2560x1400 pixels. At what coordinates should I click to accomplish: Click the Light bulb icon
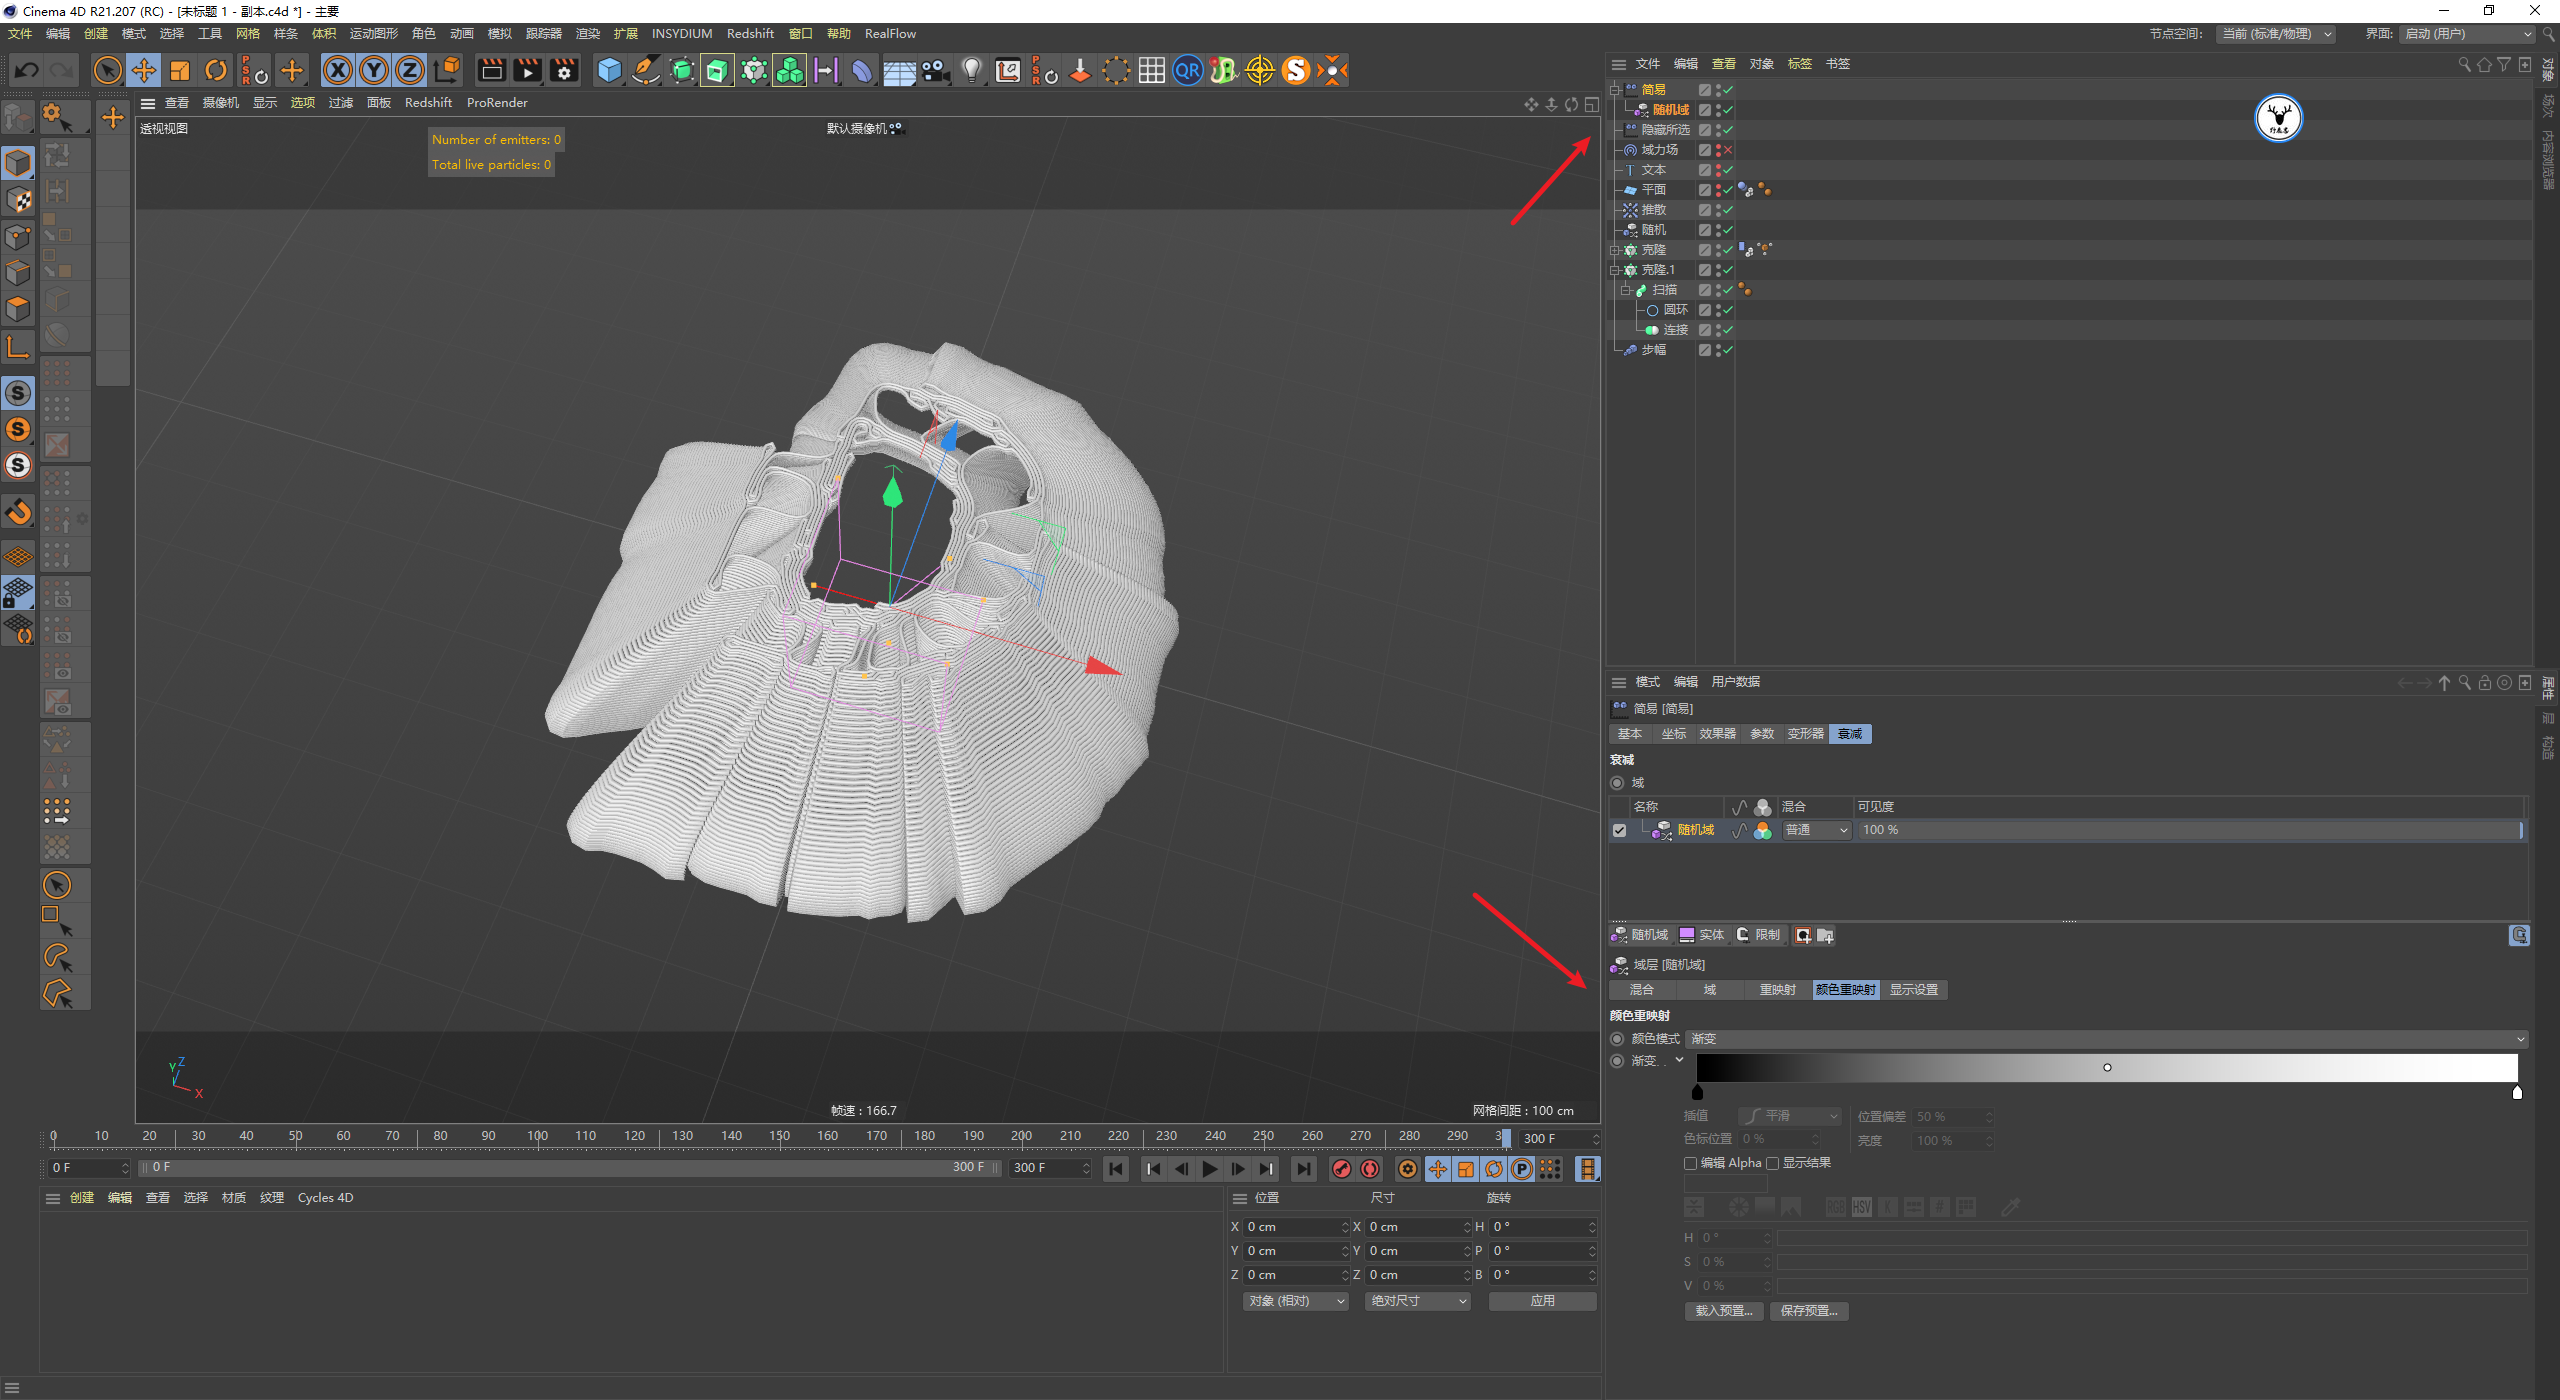(x=971, y=70)
